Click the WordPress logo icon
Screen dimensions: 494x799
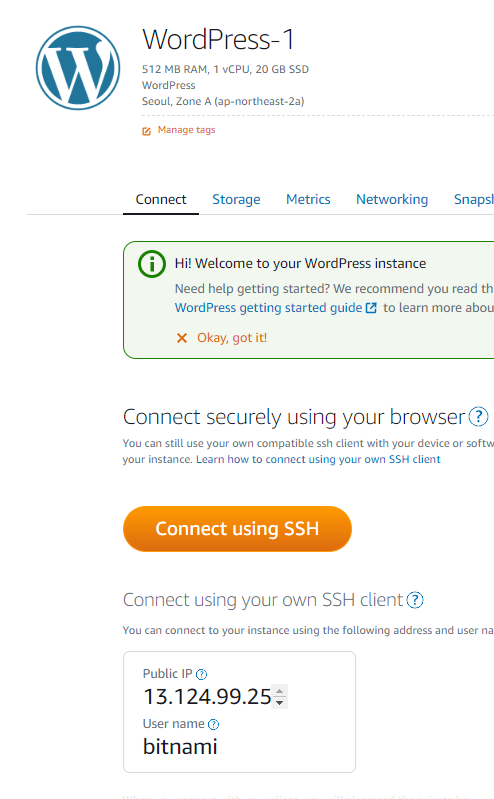[x=78, y=68]
